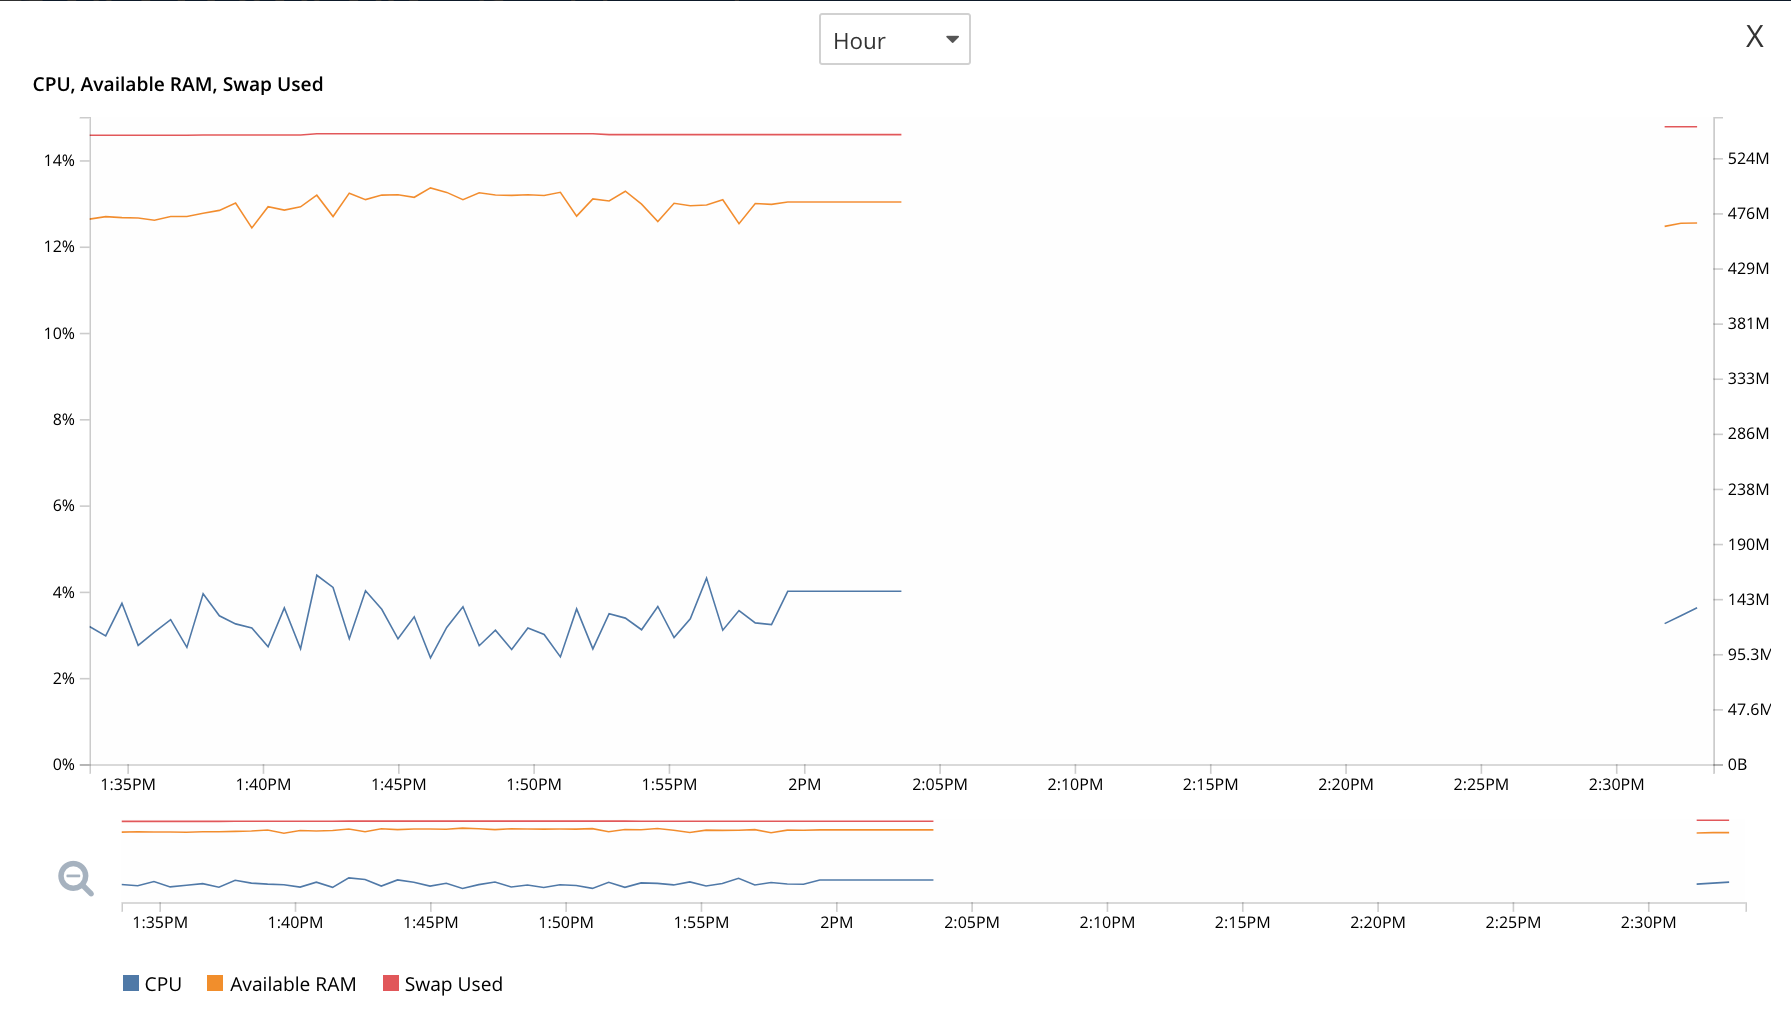Click the 14% label on left axis

click(59, 160)
